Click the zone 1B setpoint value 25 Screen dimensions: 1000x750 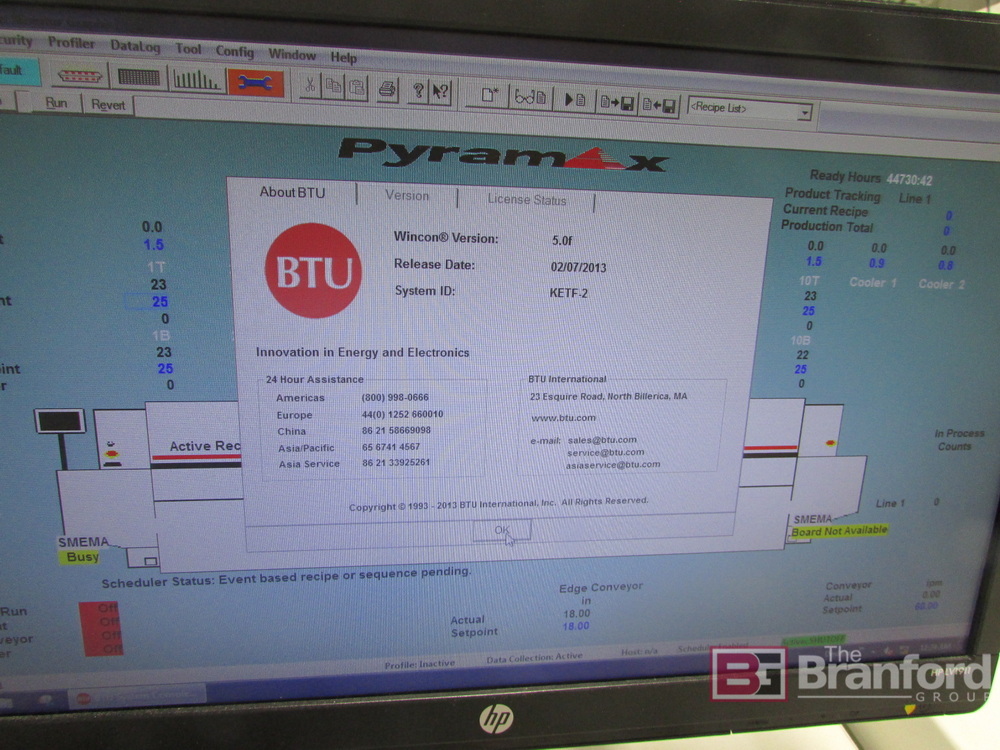[x=165, y=369]
